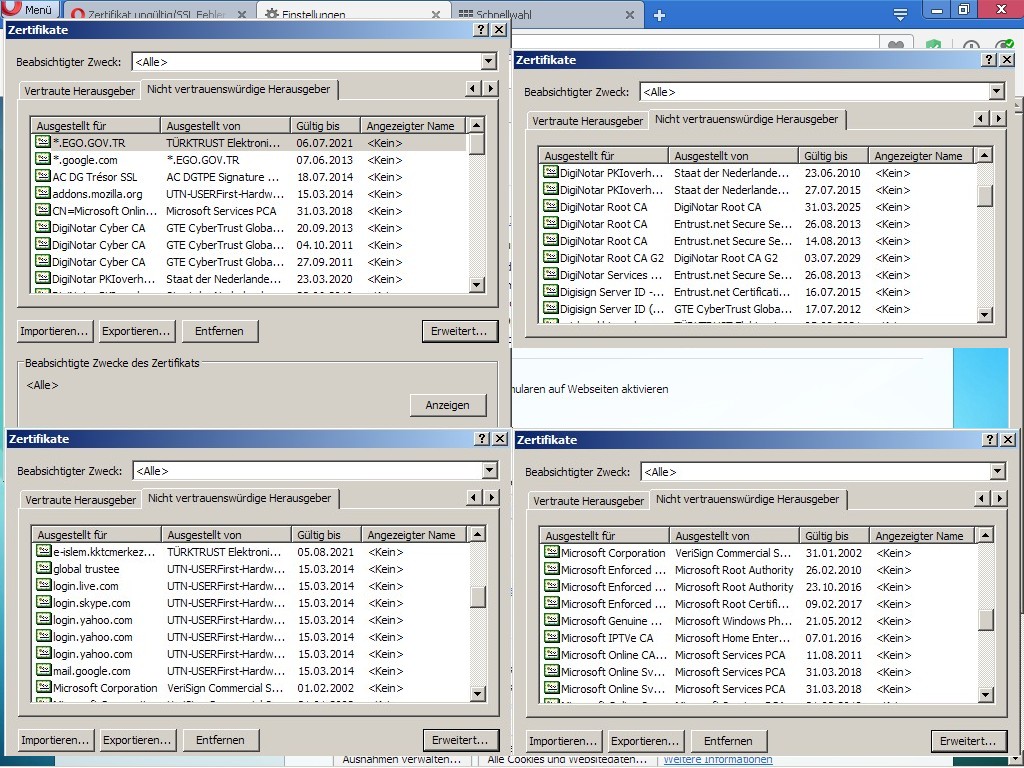Click the certificate icon beside mail.google.com
The image size is (1024, 768).
[x=44, y=670]
